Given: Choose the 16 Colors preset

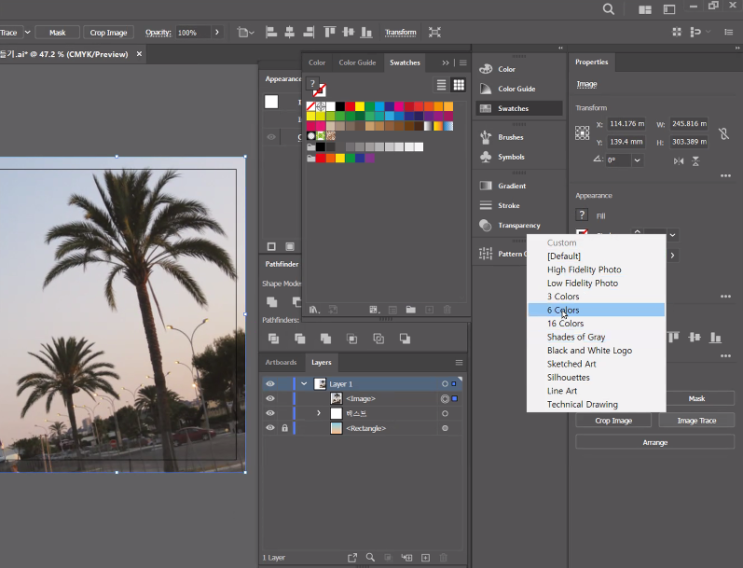Looking at the screenshot, I should coord(565,324).
